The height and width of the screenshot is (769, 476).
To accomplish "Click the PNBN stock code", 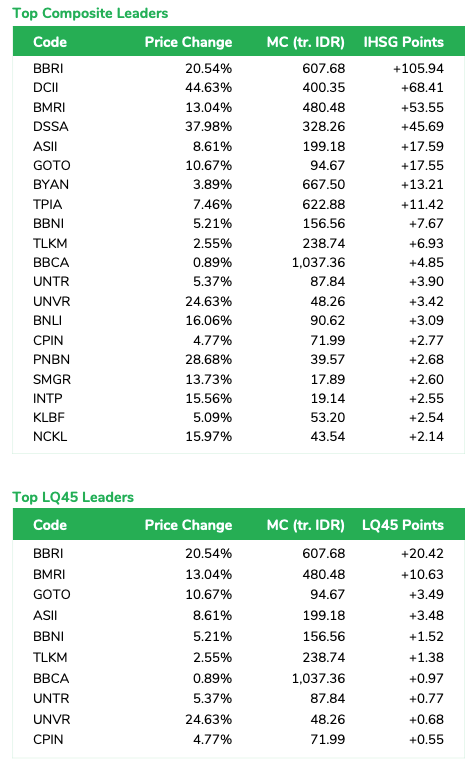I will coord(51,359).
